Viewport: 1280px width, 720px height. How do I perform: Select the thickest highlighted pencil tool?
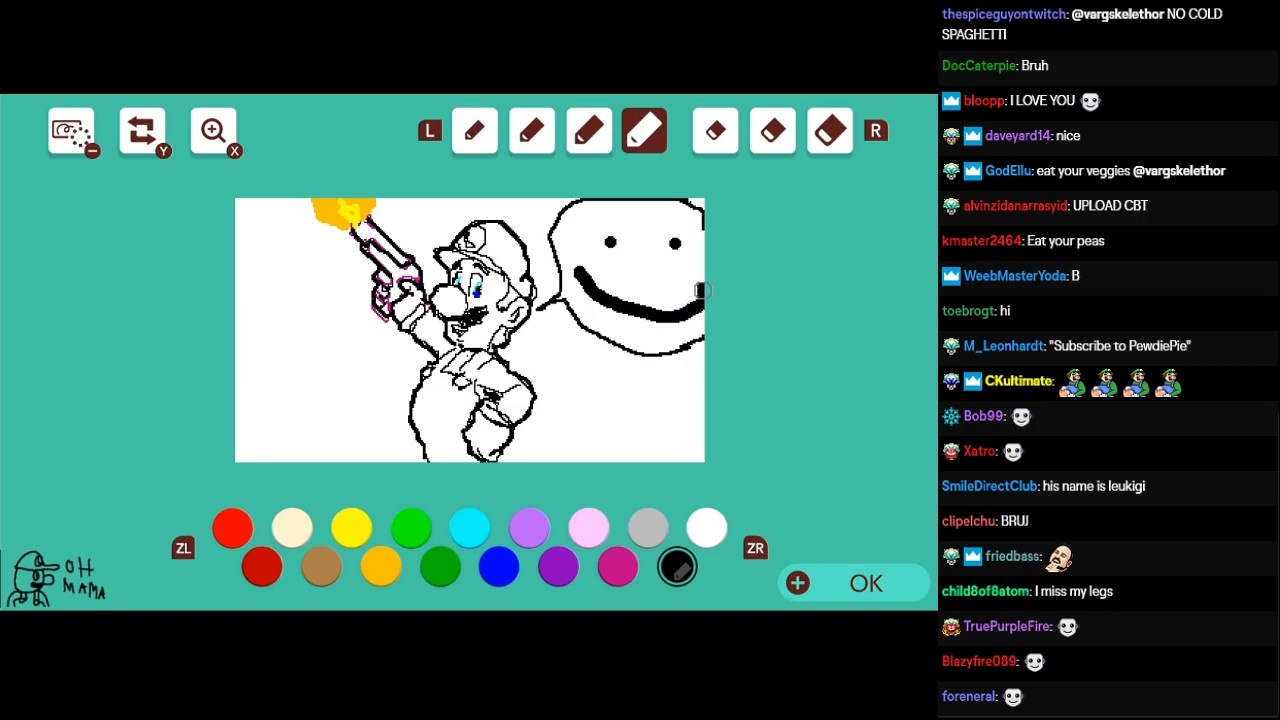click(645, 131)
